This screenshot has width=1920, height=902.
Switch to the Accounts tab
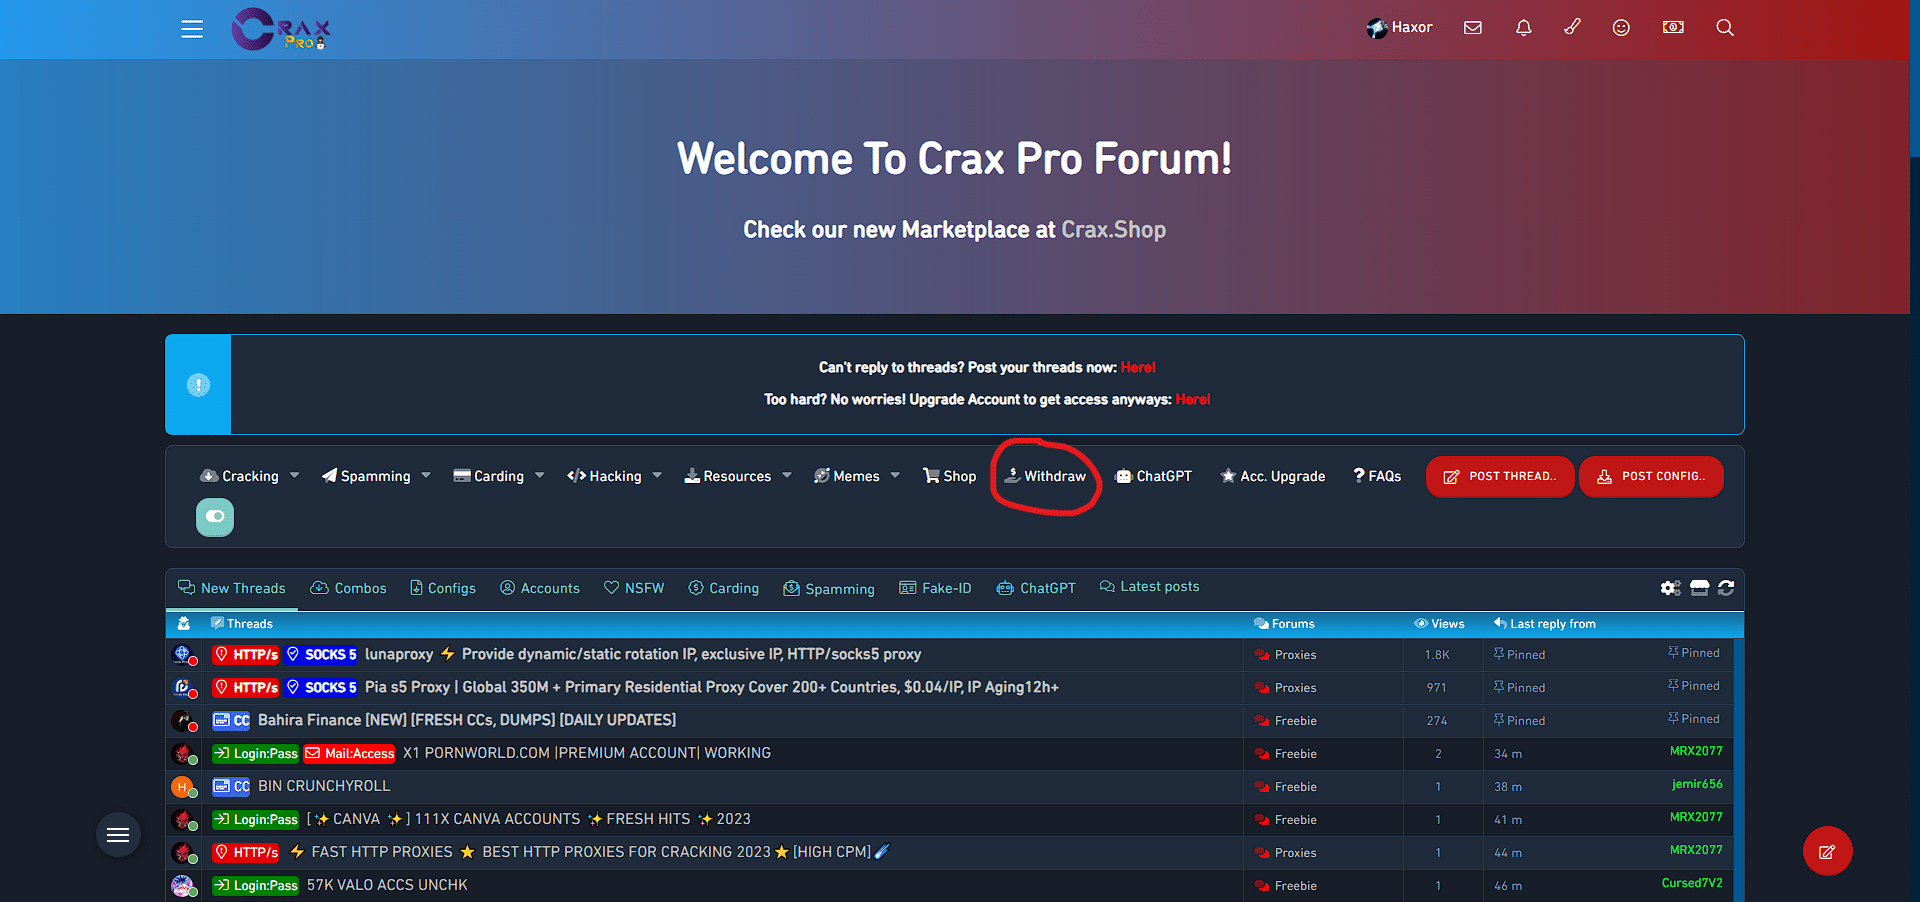pyautogui.click(x=540, y=588)
